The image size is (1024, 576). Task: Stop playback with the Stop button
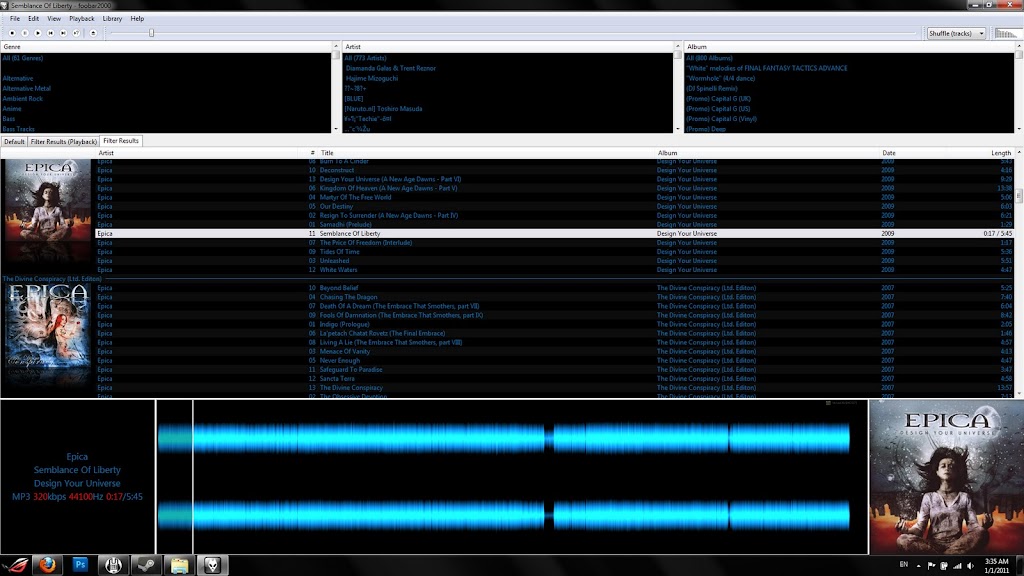12,33
